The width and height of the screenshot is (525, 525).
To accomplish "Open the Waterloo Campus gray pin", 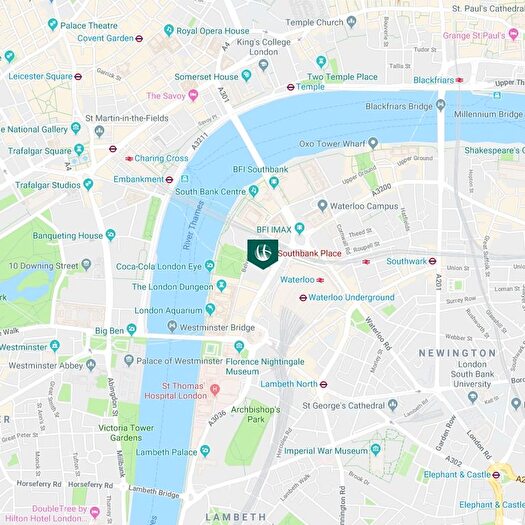I will (x=322, y=206).
